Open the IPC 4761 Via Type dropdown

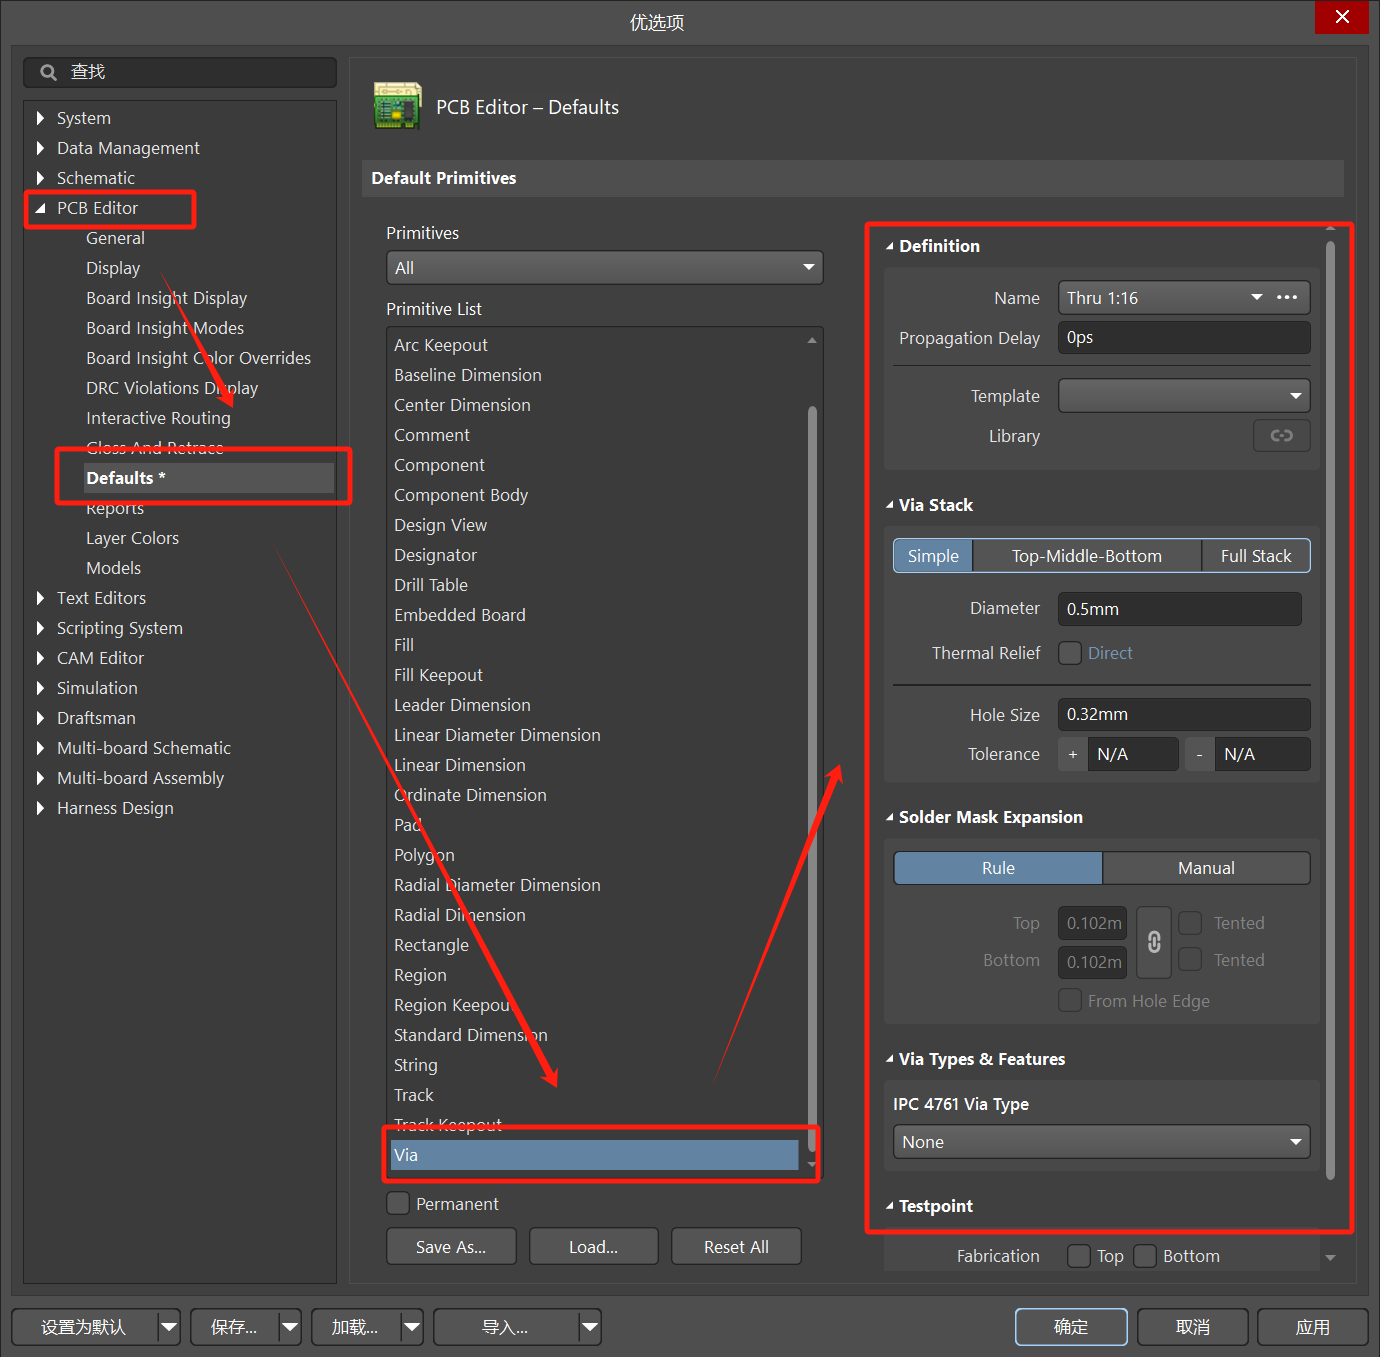point(1101,1142)
